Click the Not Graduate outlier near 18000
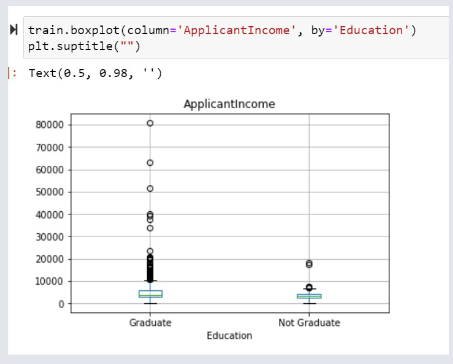453x364 pixels. click(309, 264)
